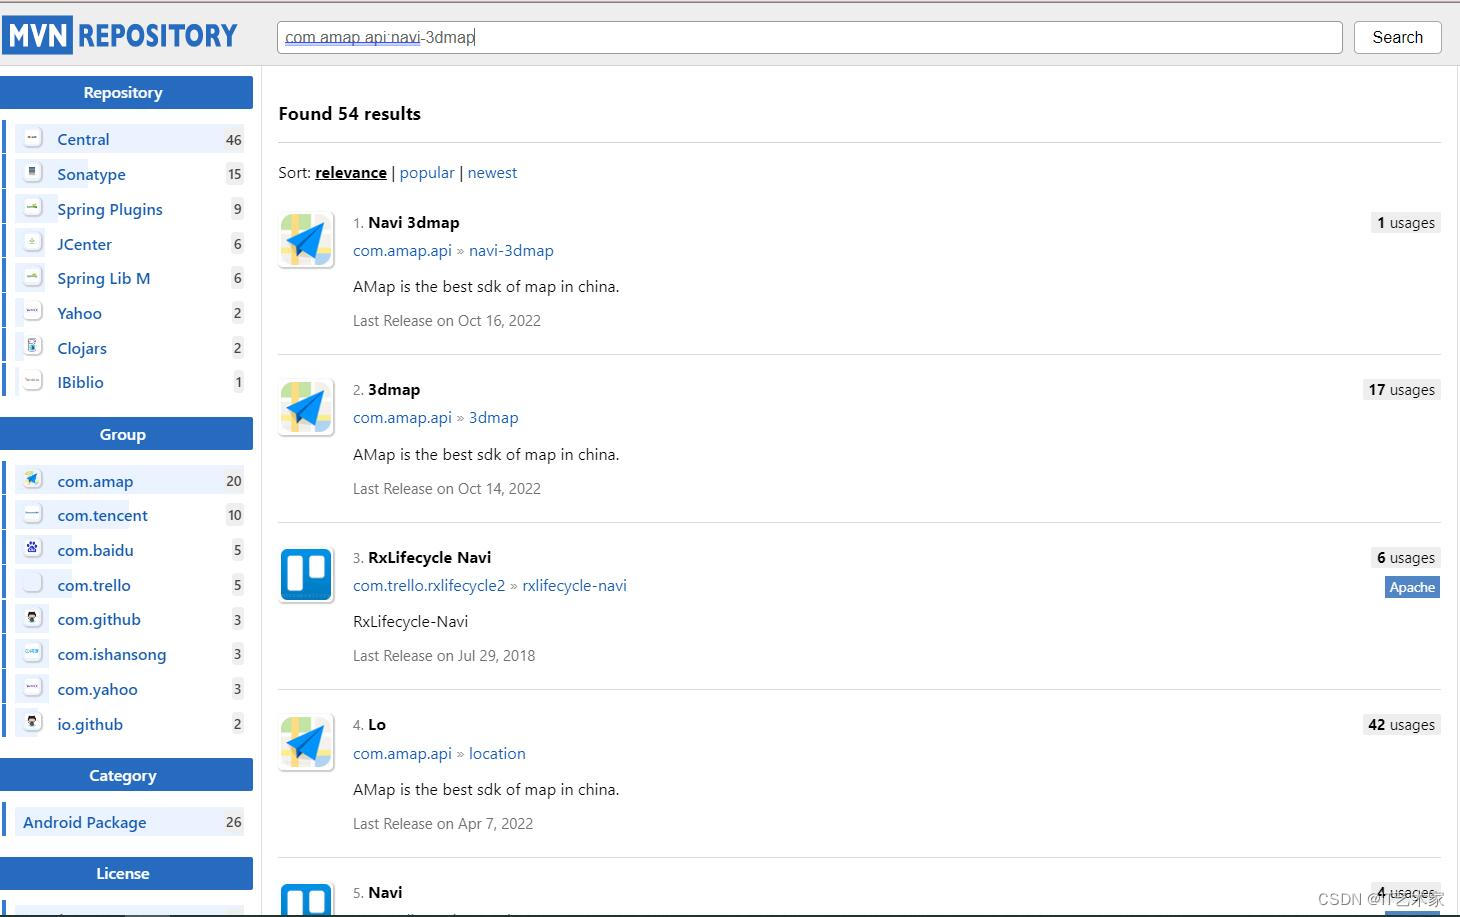Viewport: 1460px width, 917px height.
Task: Click the com.amap group icon
Action: (32, 480)
